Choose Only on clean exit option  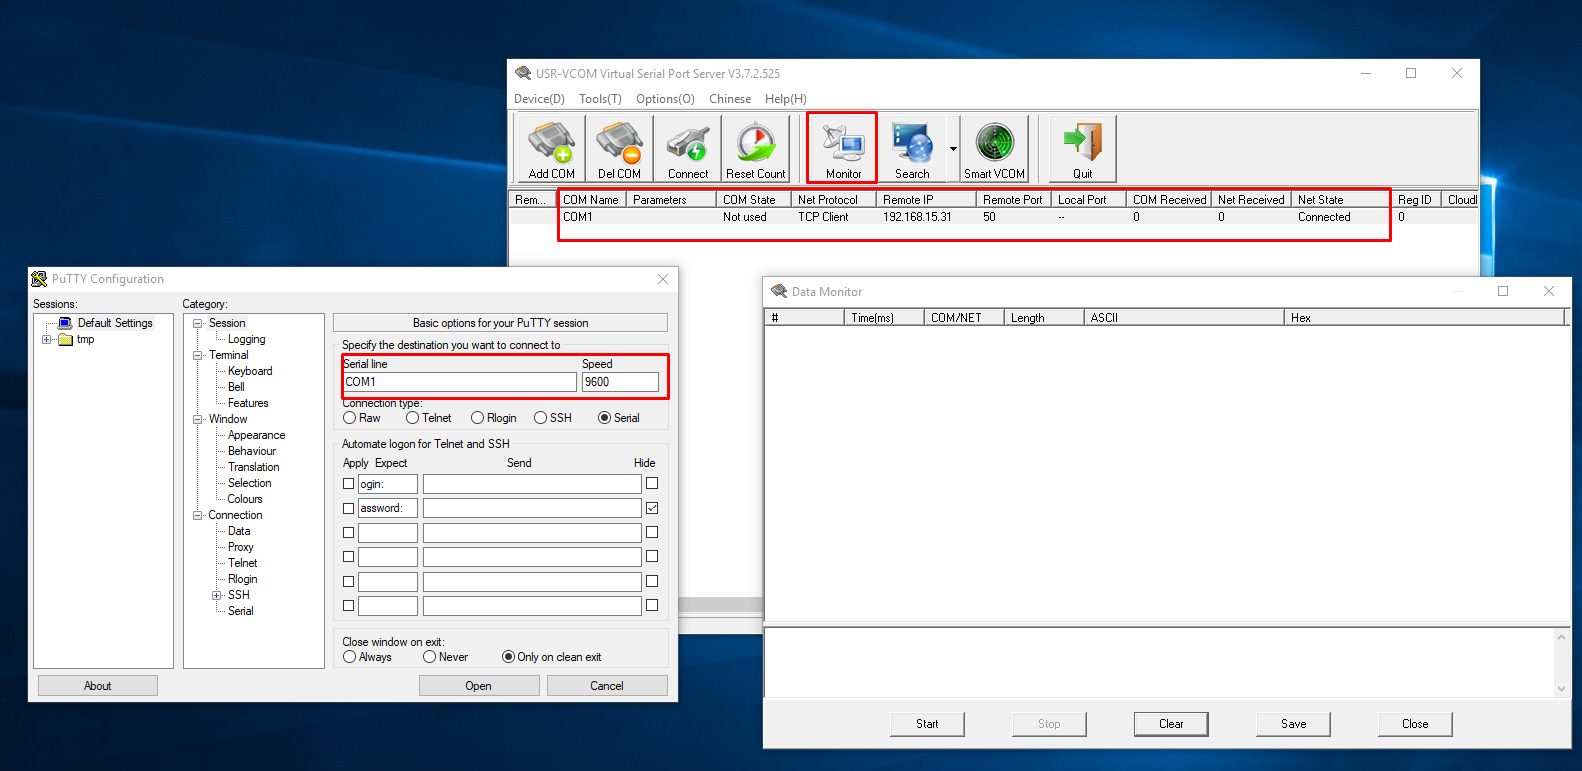pos(508,657)
